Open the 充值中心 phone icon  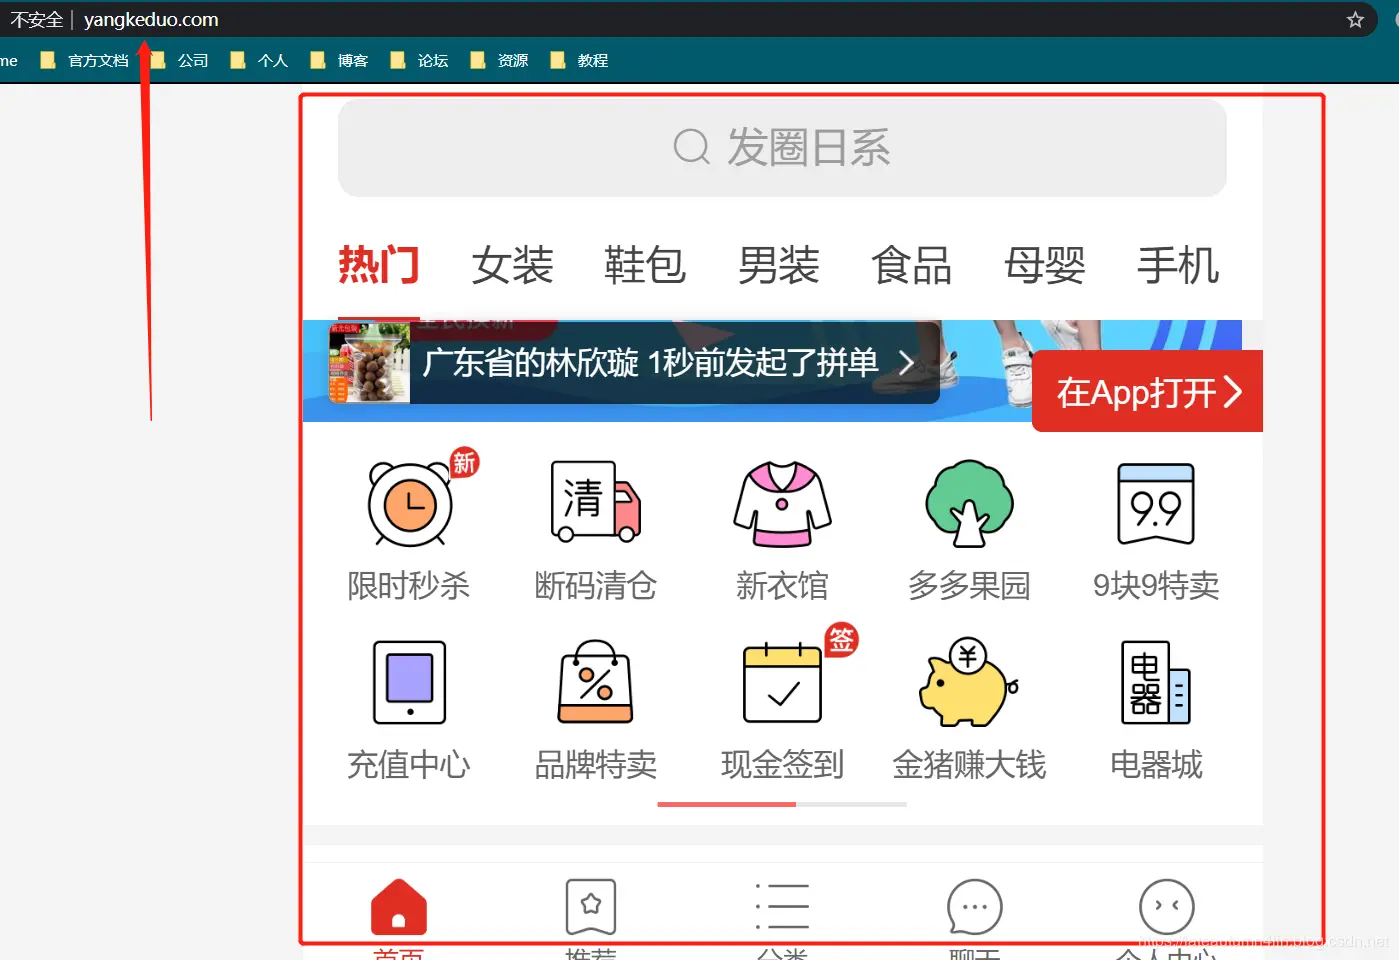pyautogui.click(x=409, y=682)
